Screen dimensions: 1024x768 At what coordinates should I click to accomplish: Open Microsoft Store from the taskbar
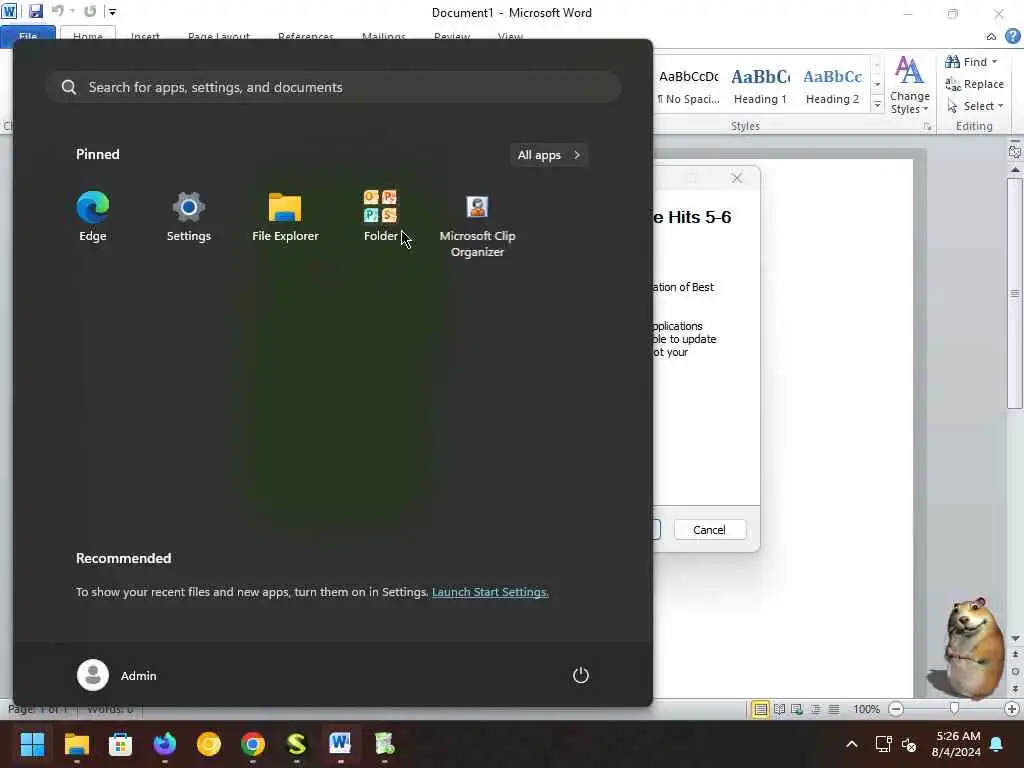pos(120,744)
